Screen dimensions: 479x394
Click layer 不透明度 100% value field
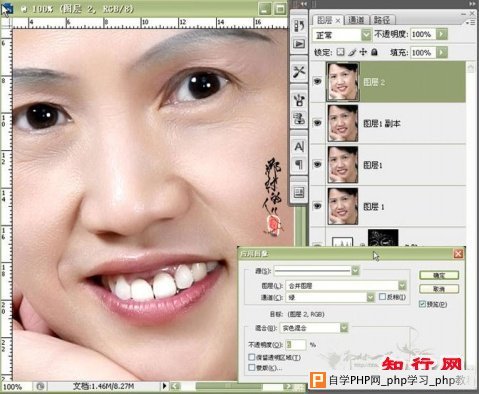click(423, 34)
